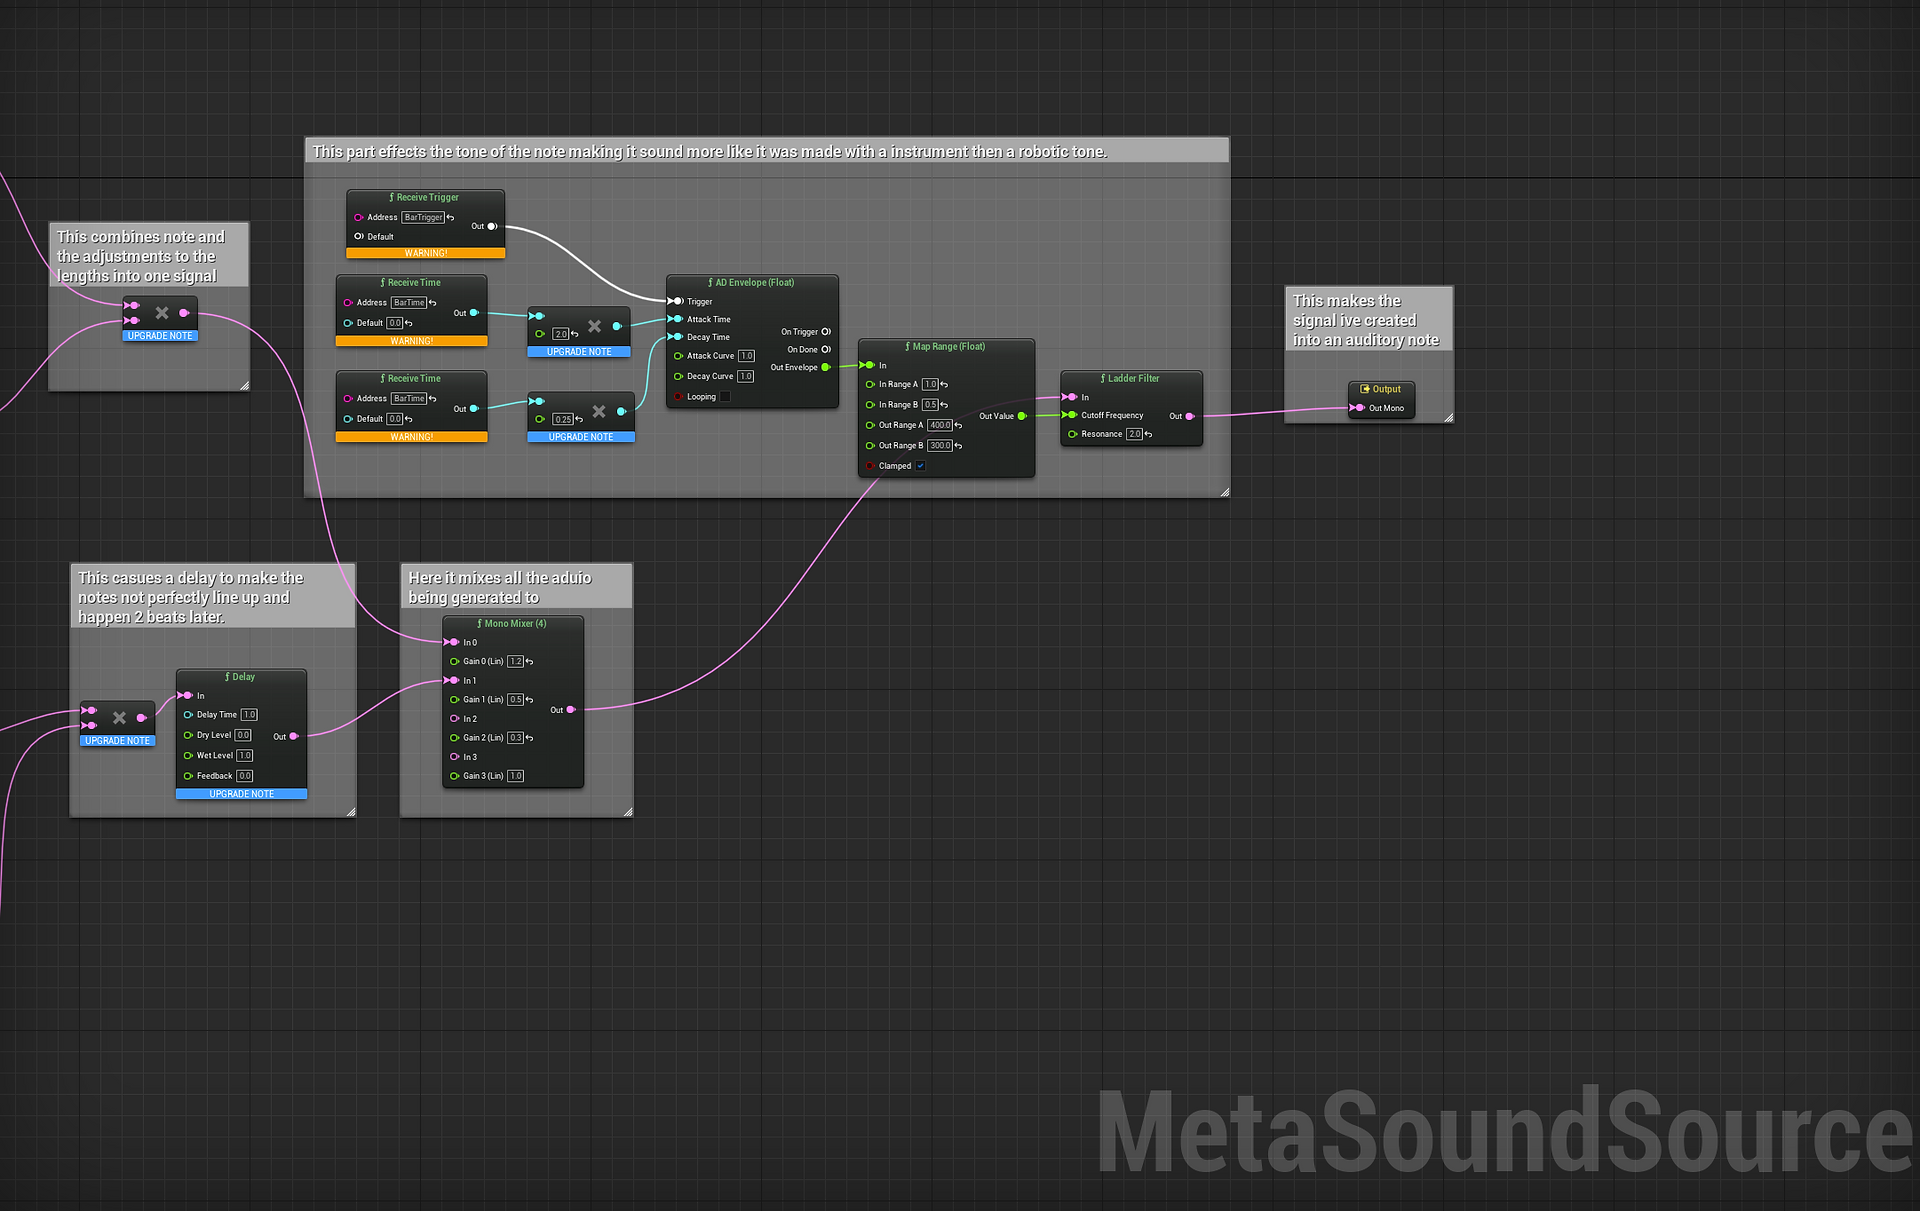This screenshot has height=1211, width=1920.
Task: Click the multiply icon on the 2.0 node
Action: pyautogui.click(x=595, y=326)
